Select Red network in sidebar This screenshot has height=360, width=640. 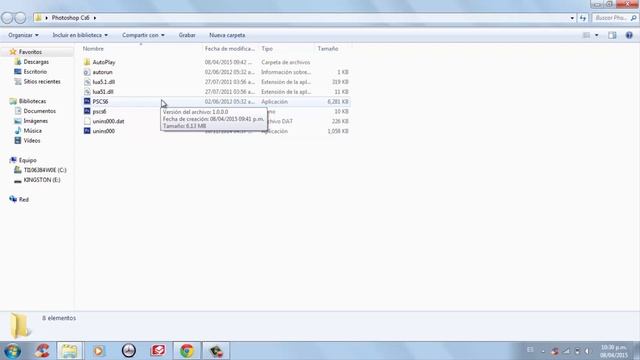tap(24, 200)
